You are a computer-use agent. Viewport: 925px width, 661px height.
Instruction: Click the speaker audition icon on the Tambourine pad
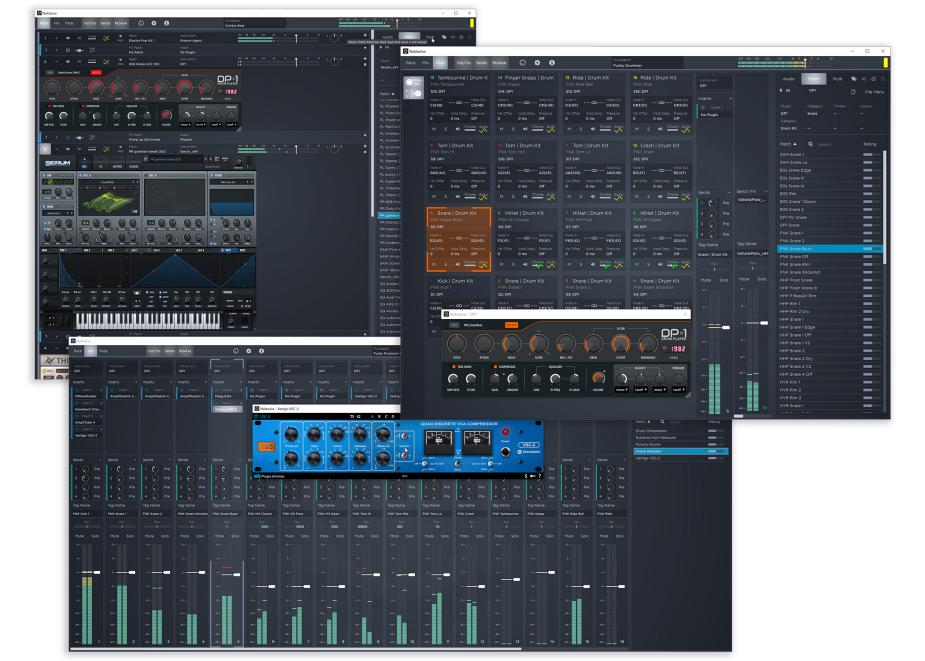pos(458,129)
